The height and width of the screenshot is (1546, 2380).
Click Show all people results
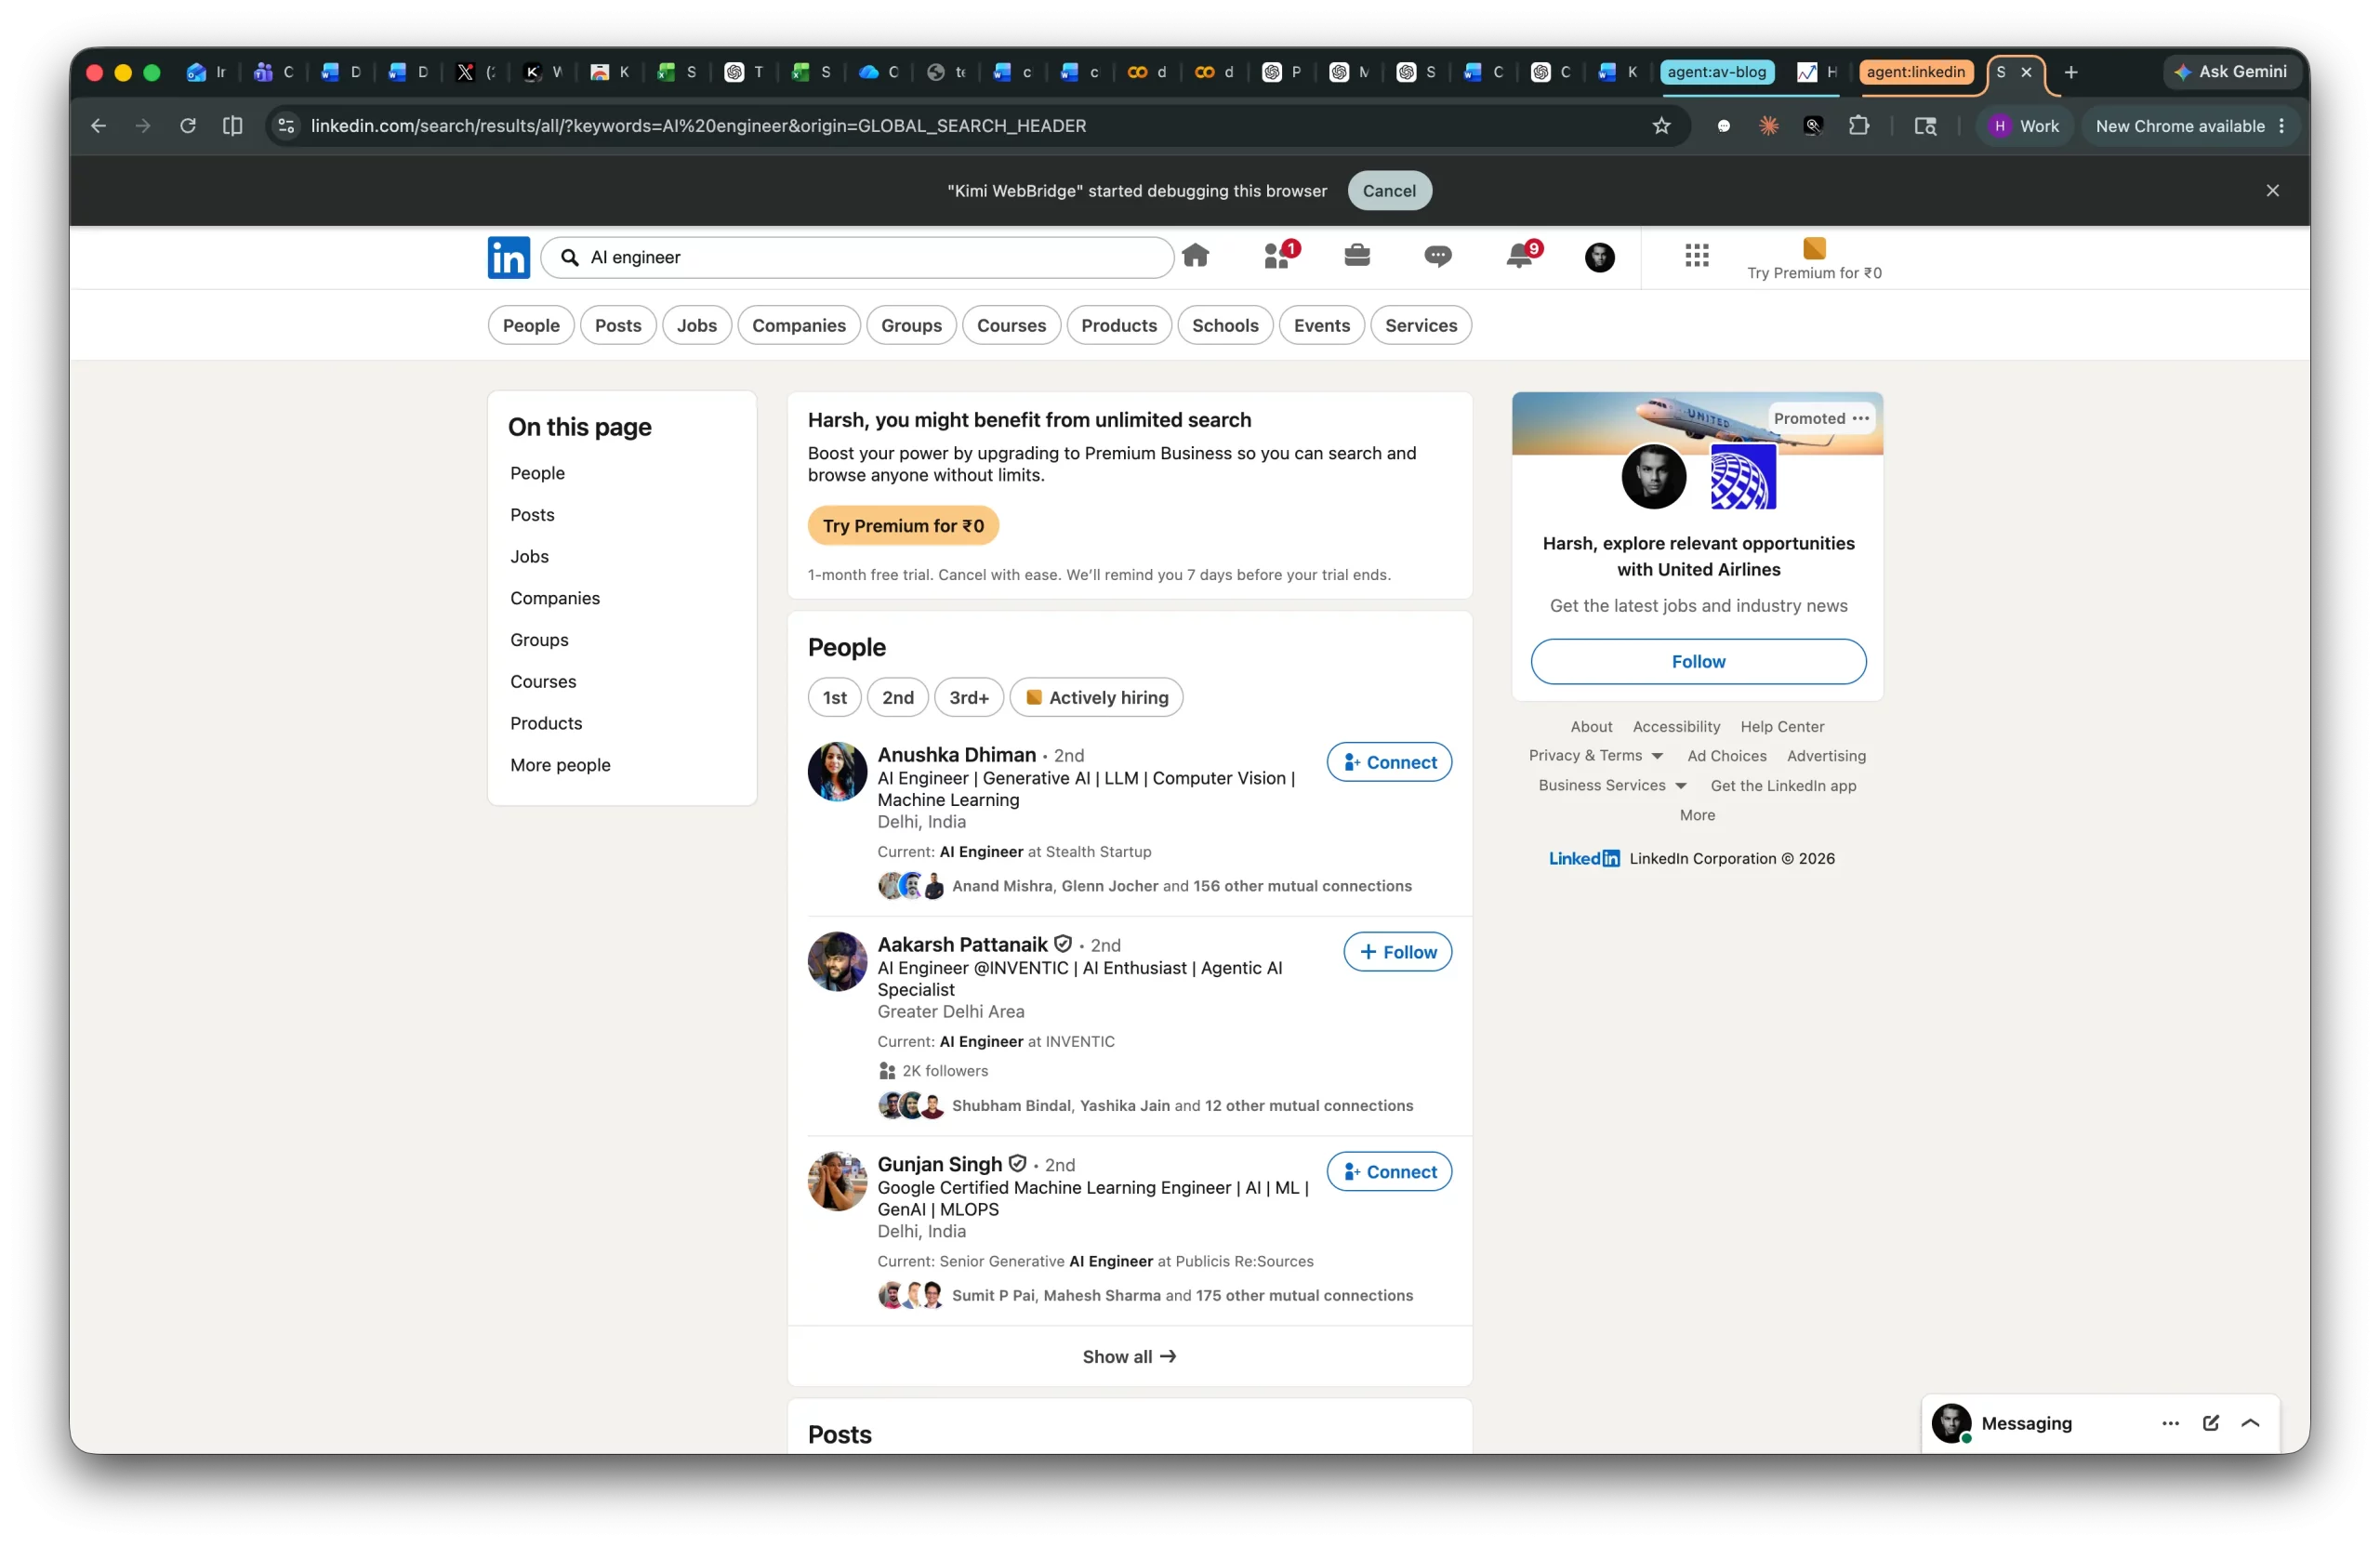click(1129, 1356)
